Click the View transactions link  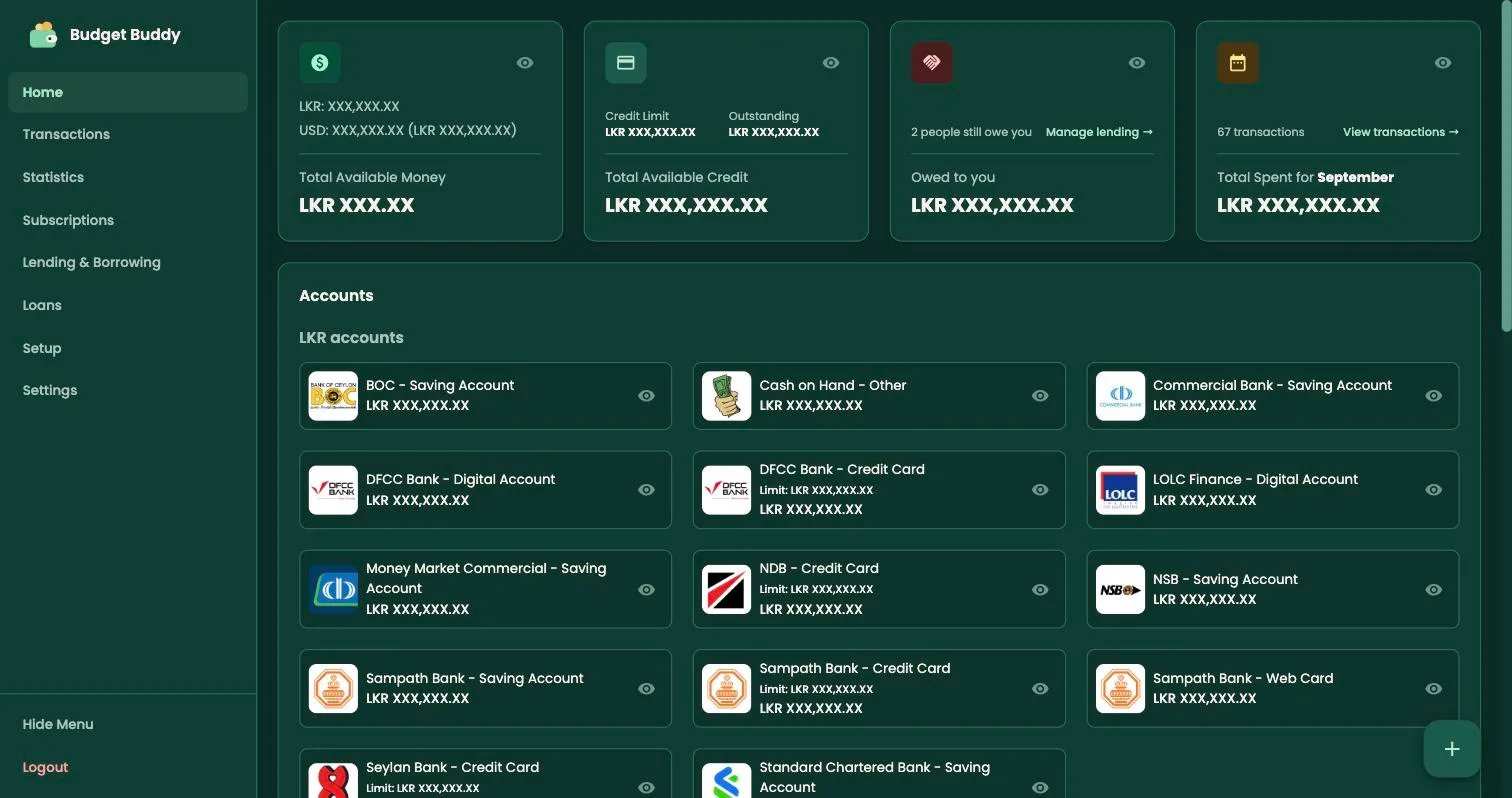(x=1400, y=132)
